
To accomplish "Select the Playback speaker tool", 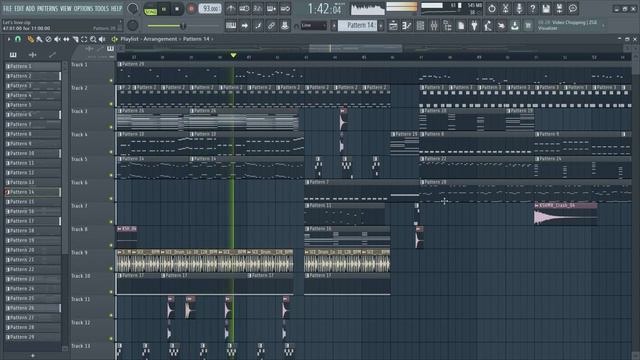I will pyautogui.click(x=102, y=39).
